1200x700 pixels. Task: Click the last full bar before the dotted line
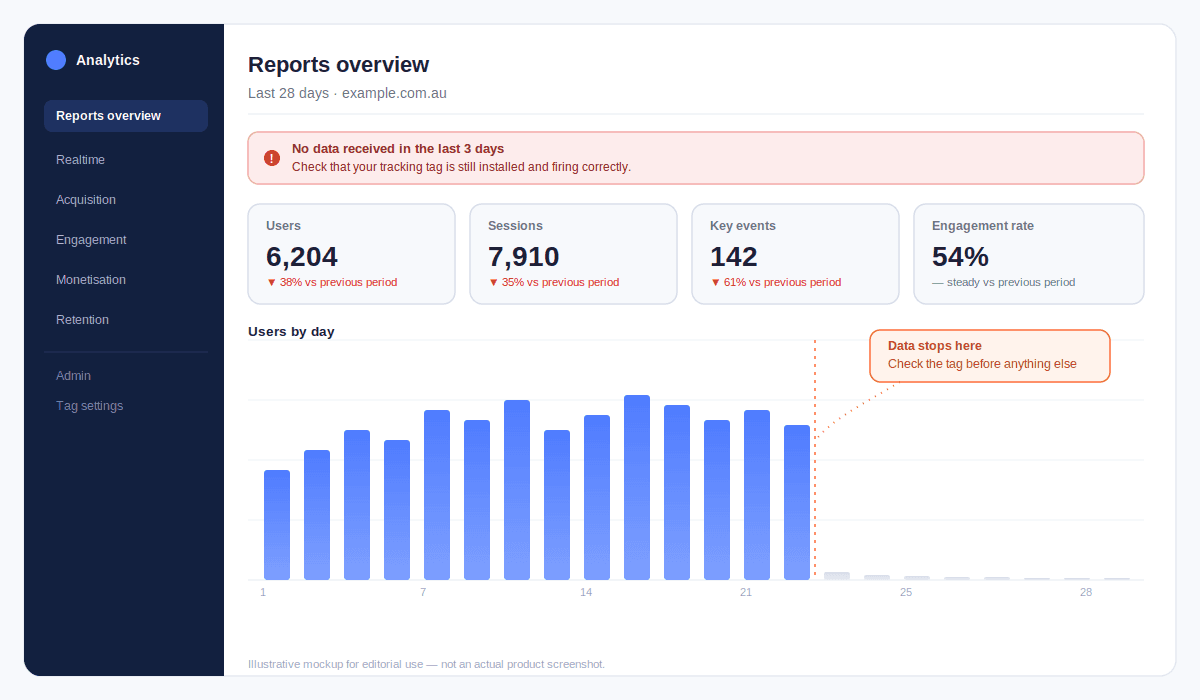click(x=797, y=502)
